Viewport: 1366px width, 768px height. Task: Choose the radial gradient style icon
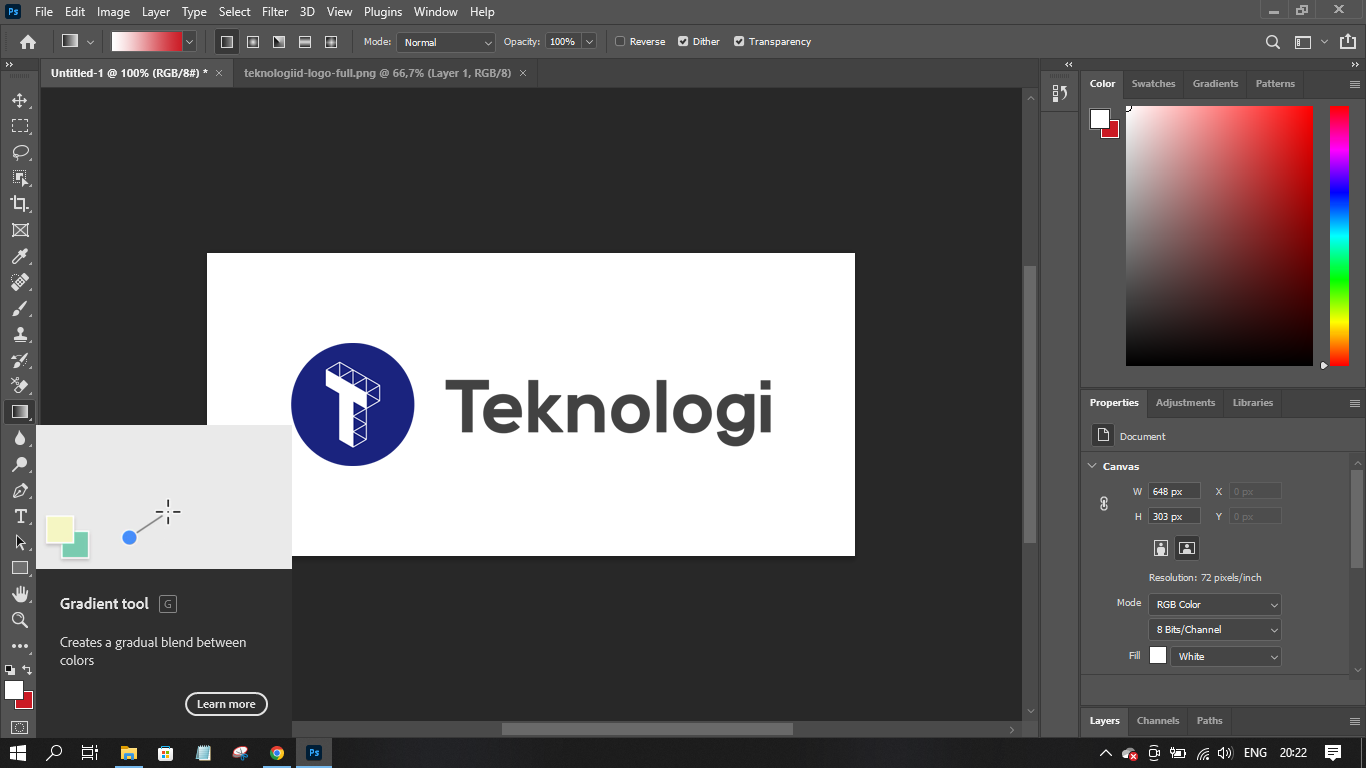[x=253, y=42]
